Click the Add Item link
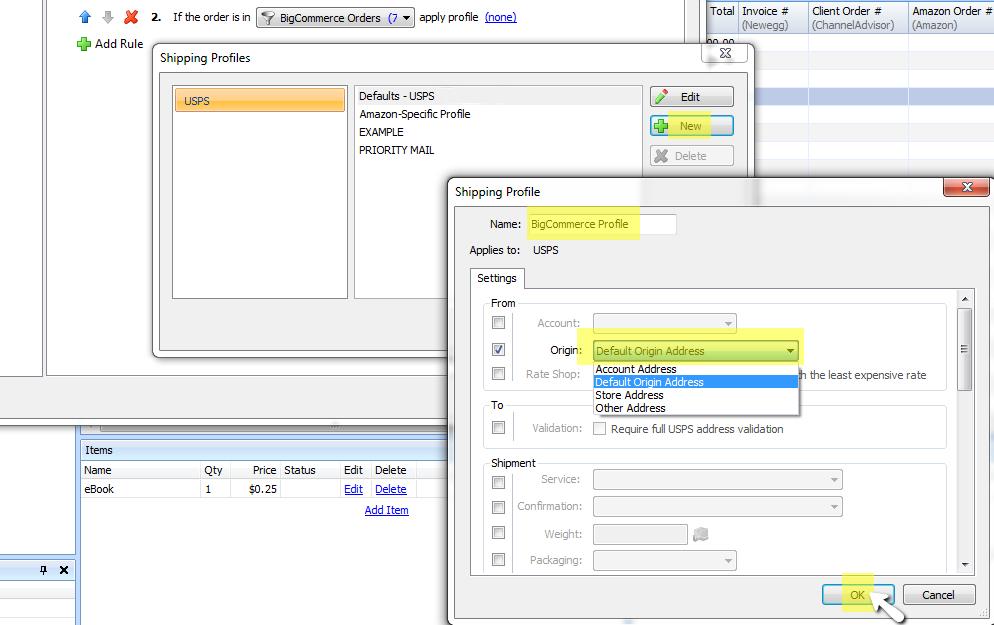This screenshot has height=625, width=994. [x=387, y=510]
